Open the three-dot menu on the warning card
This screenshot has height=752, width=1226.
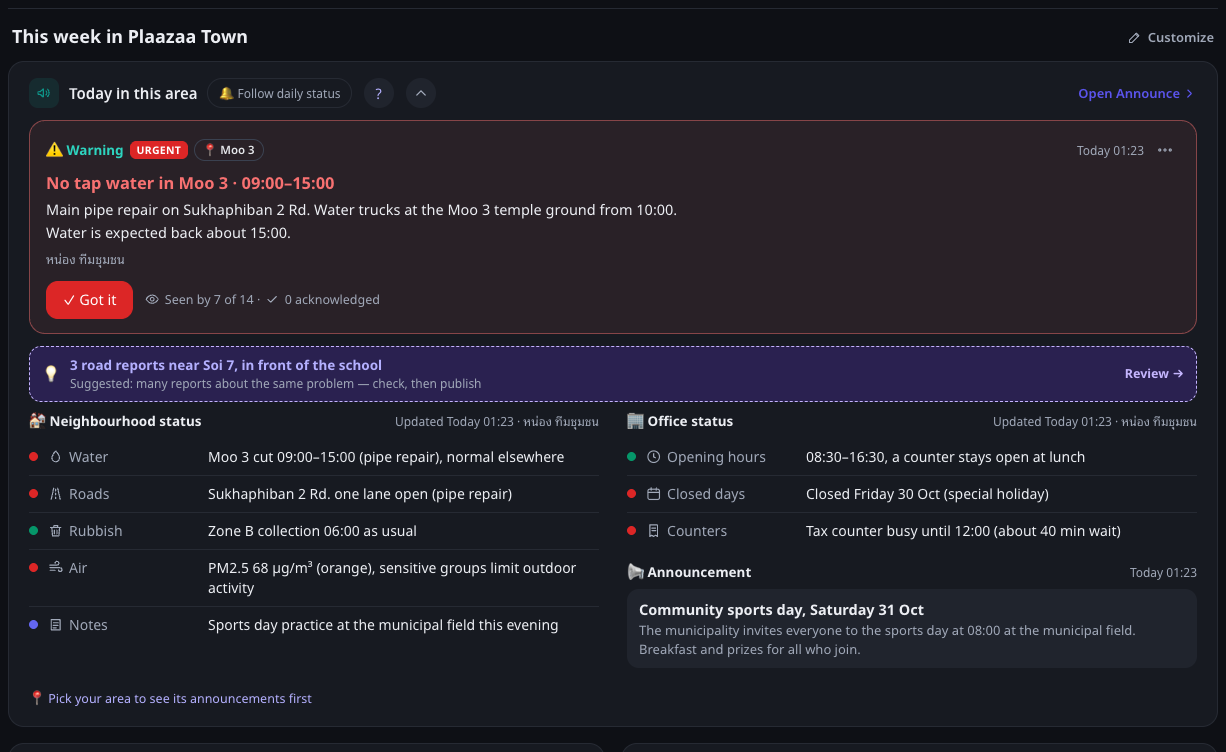point(1165,150)
